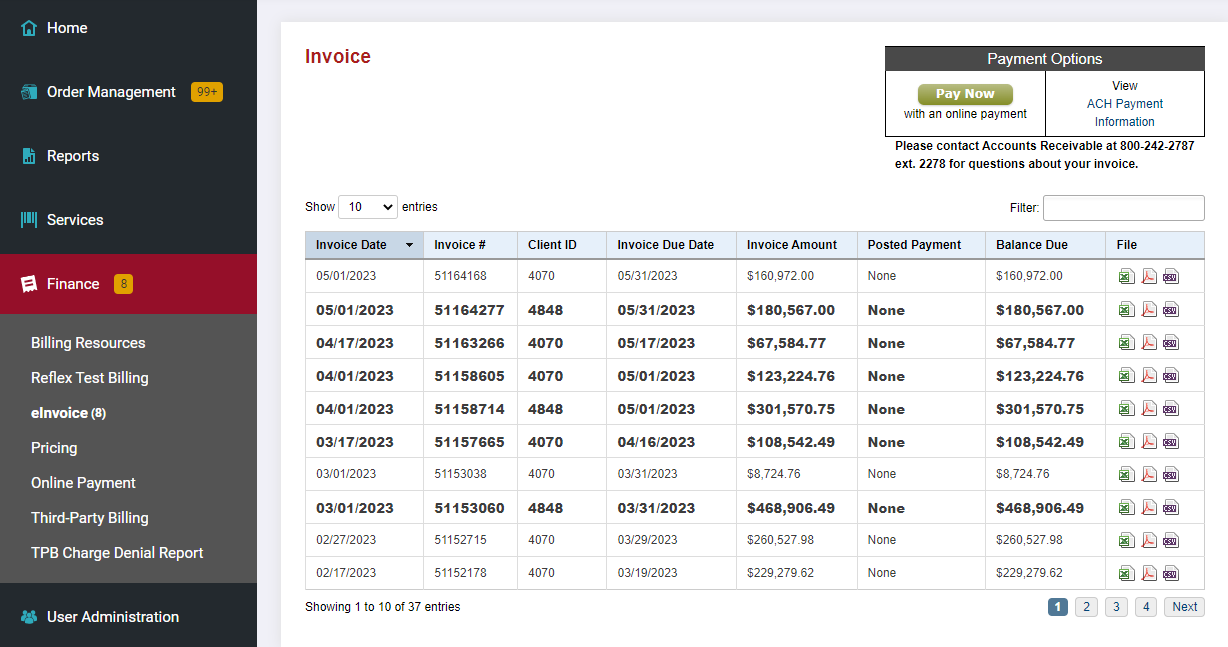Focus the Filter text field
Image resolution: width=1228 pixels, height=647 pixels.
[x=1124, y=208]
